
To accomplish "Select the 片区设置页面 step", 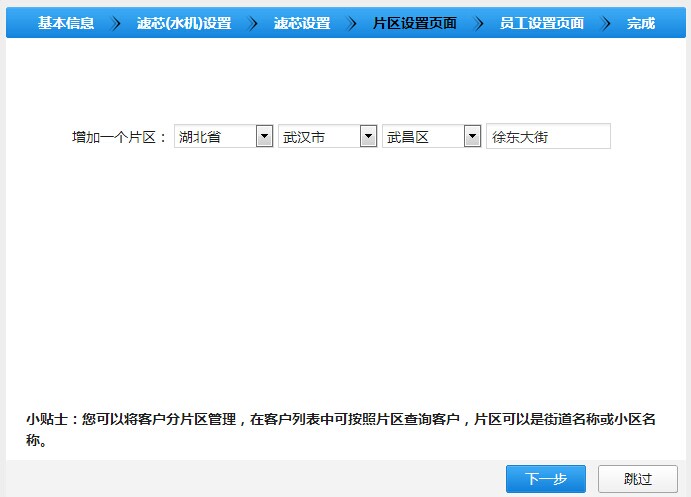I will point(414,23).
